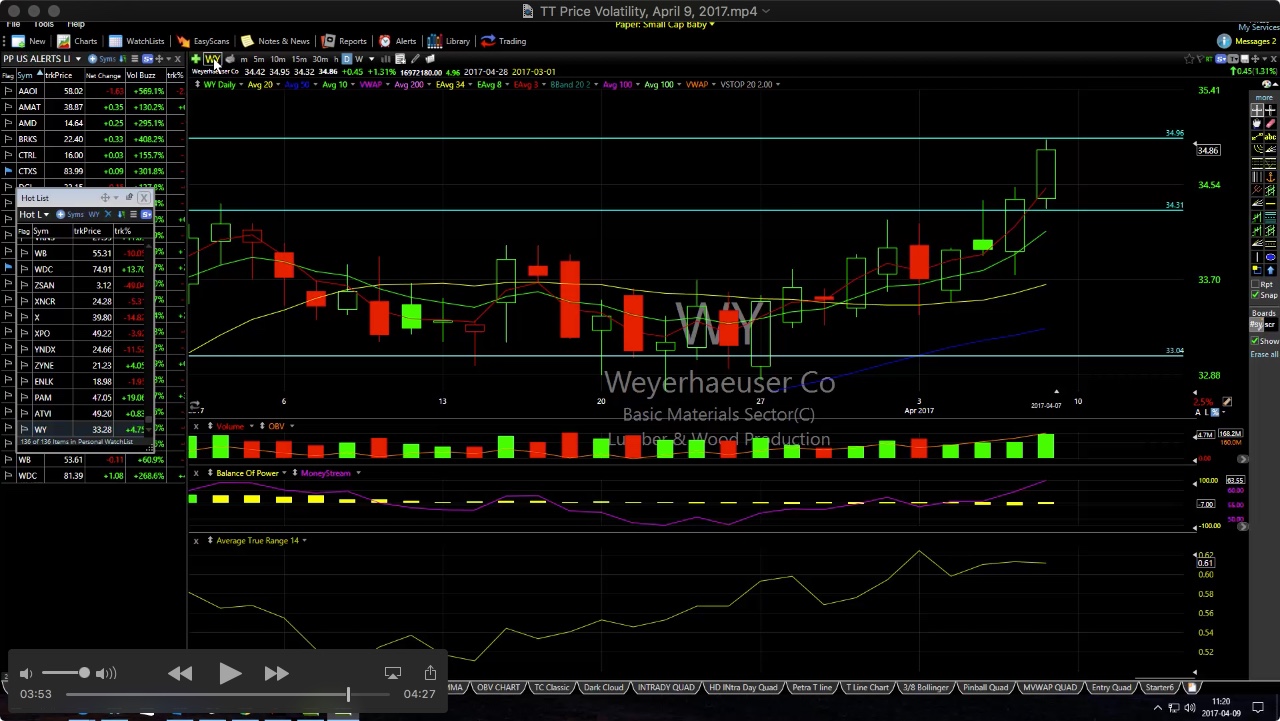Rewind the video
This screenshot has width=1280, height=721.
click(180, 674)
